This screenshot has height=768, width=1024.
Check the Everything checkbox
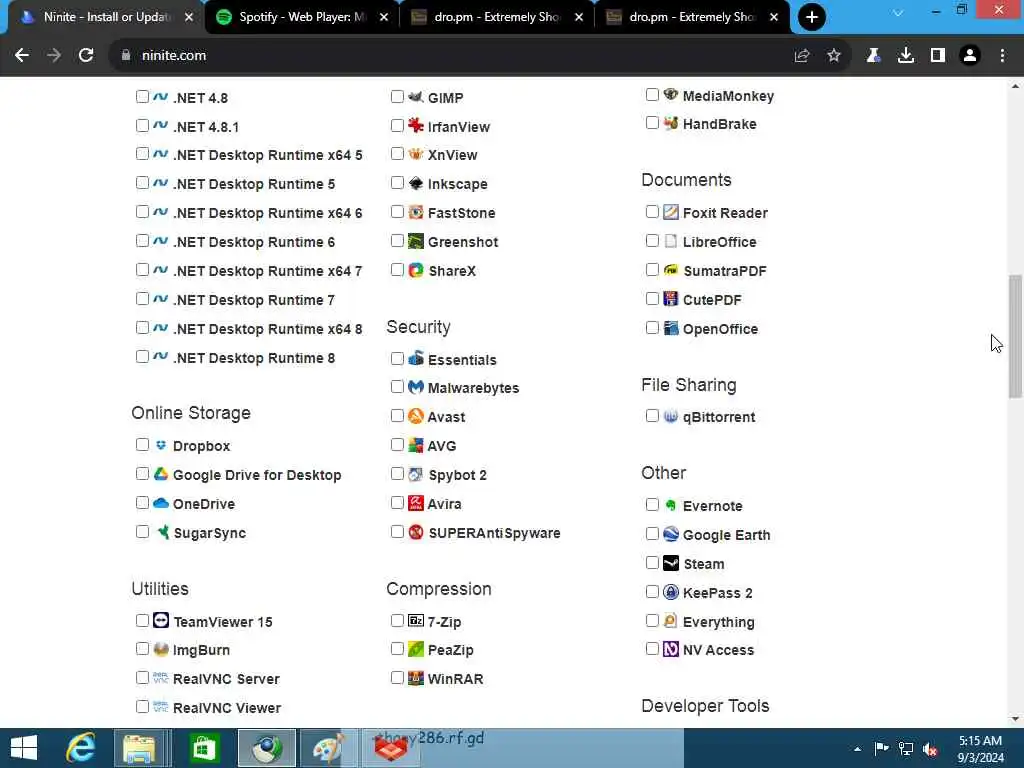(x=652, y=620)
